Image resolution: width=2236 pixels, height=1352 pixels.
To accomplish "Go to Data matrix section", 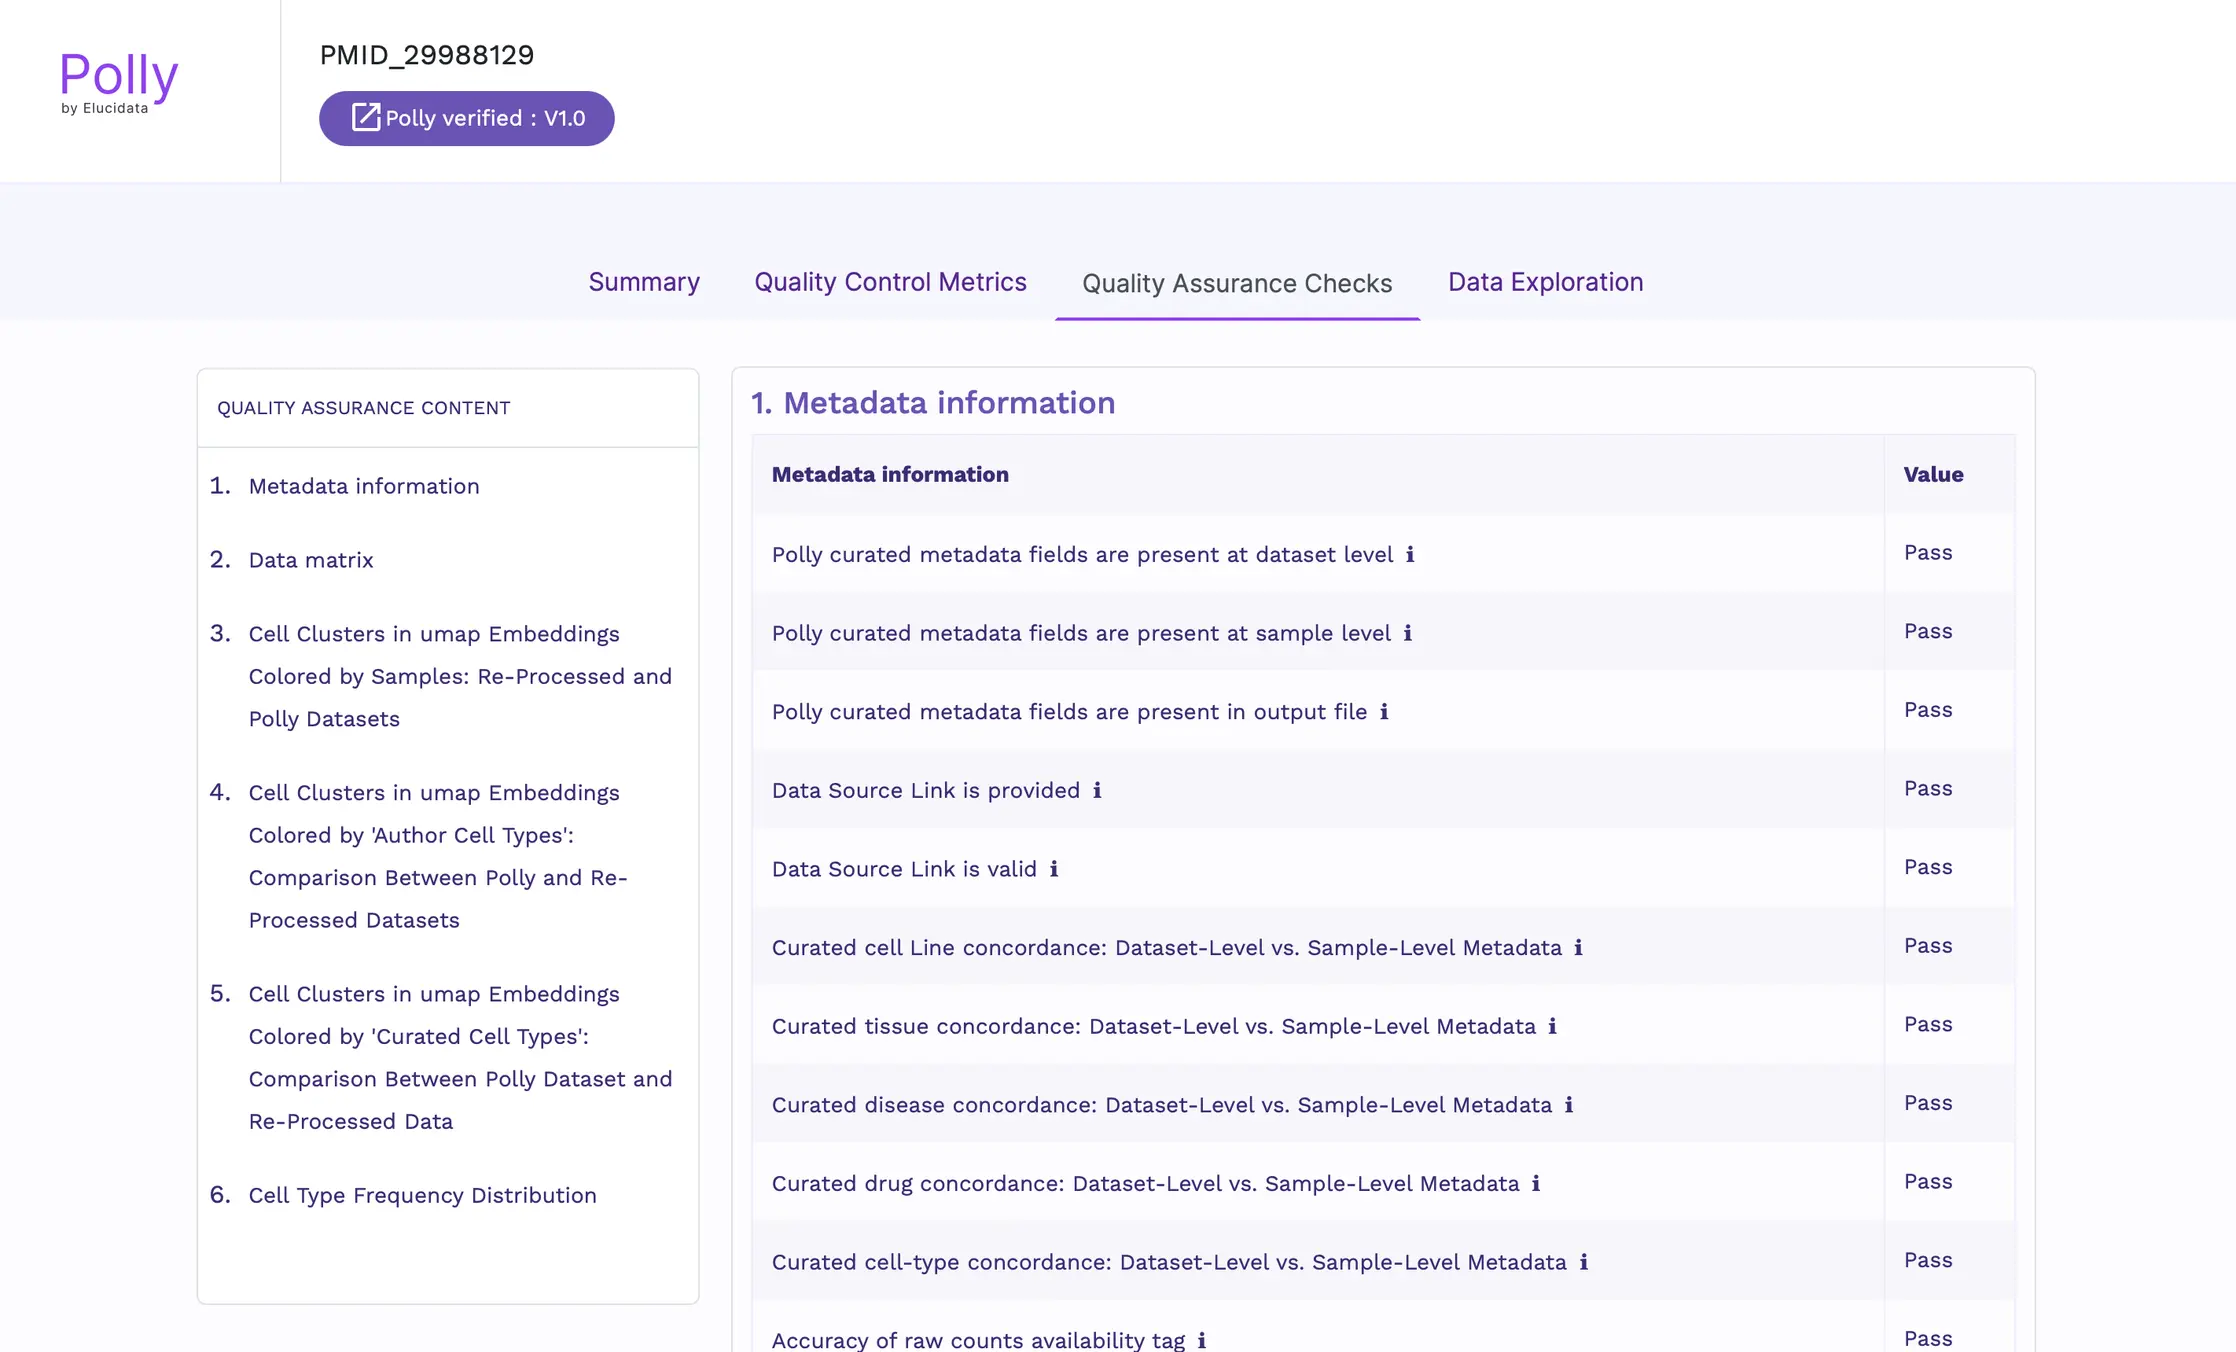I will [x=310, y=560].
